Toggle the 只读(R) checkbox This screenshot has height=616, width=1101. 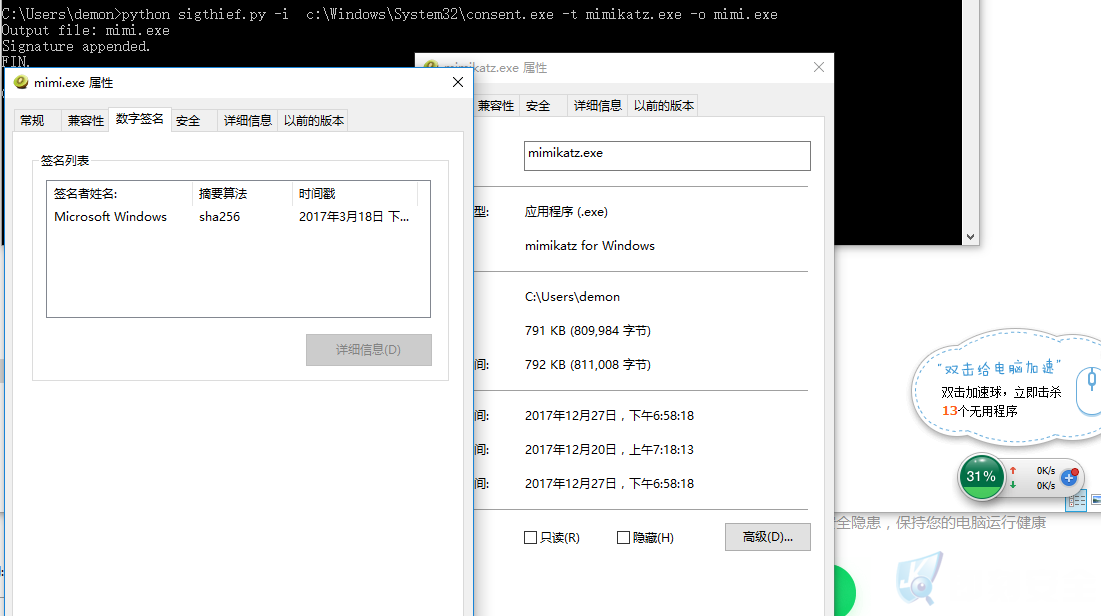(530, 537)
